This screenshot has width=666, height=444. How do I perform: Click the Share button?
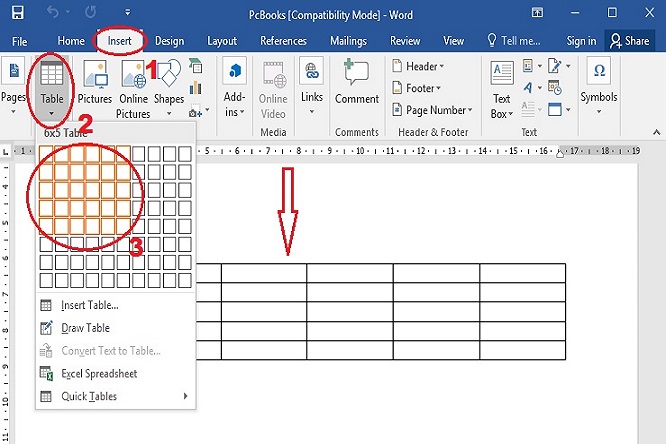(x=629, y=41)
